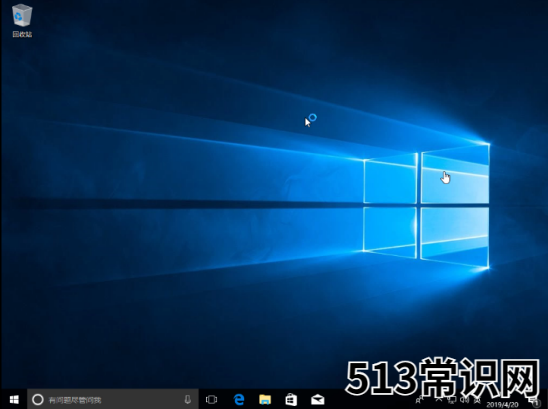The width and height of the screenshot is (548, 409).
Task: Open Task View from the taskbar
Action: pos(211,399)
